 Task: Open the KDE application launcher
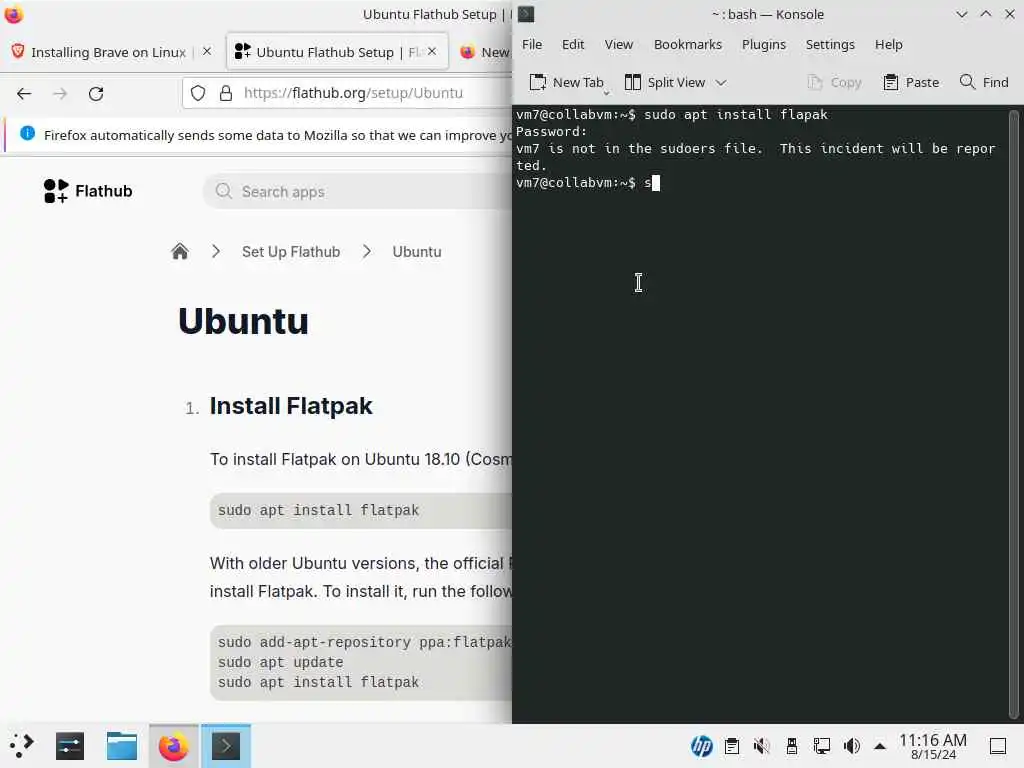point(22,746)
